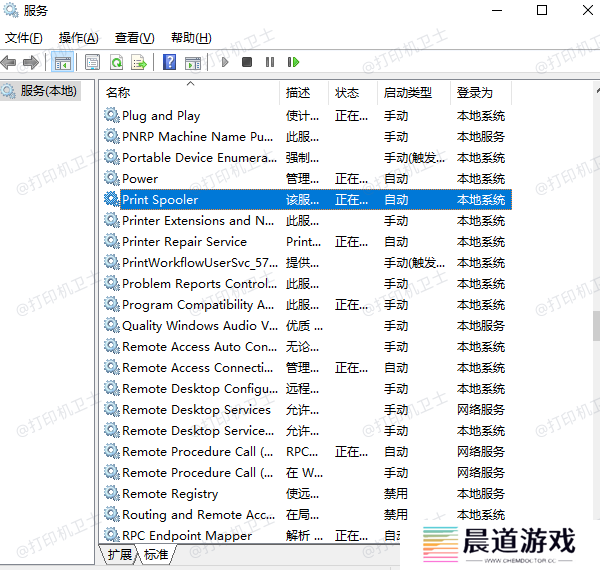Switch to the 扩展 tab
Image resolution: width=600 pixels, height=570 pixels.
point(119,554)
